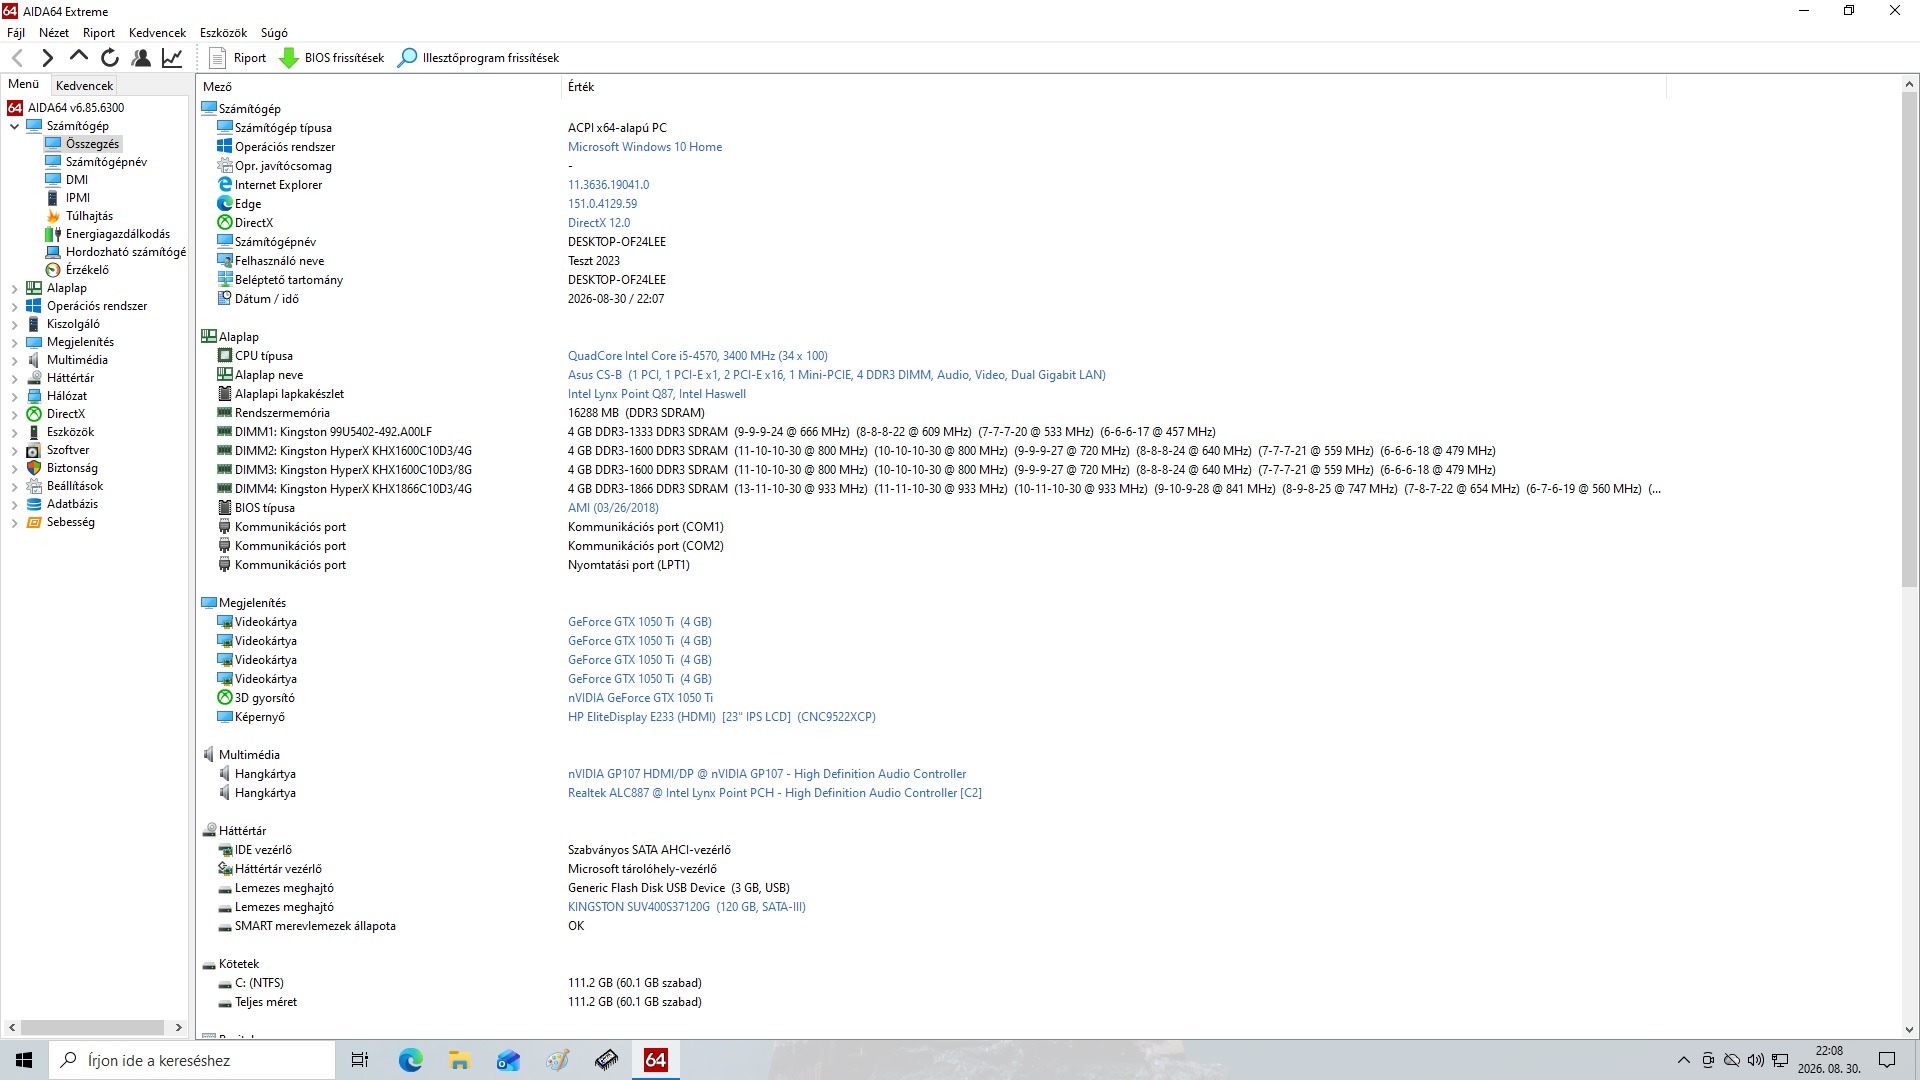Click the graph chart toolbar icon

click(x=172, y=58)
